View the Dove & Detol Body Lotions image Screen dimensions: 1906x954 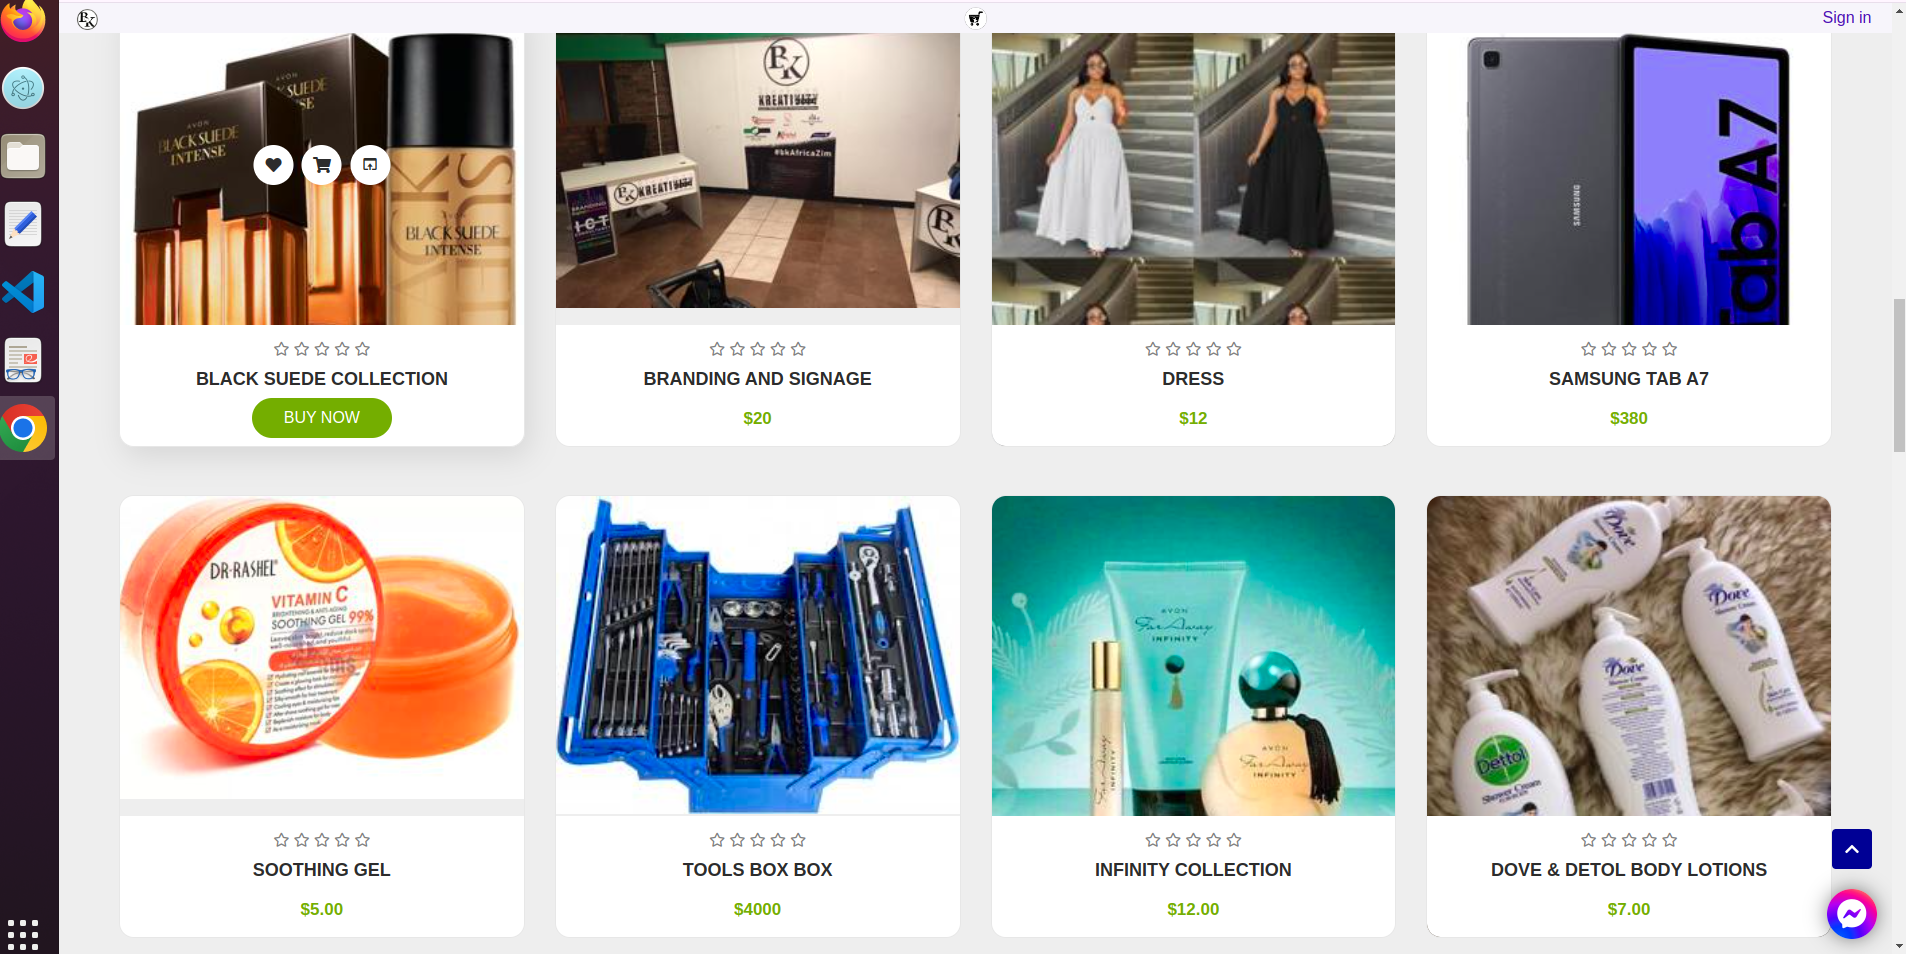(x=1628, y=656)
